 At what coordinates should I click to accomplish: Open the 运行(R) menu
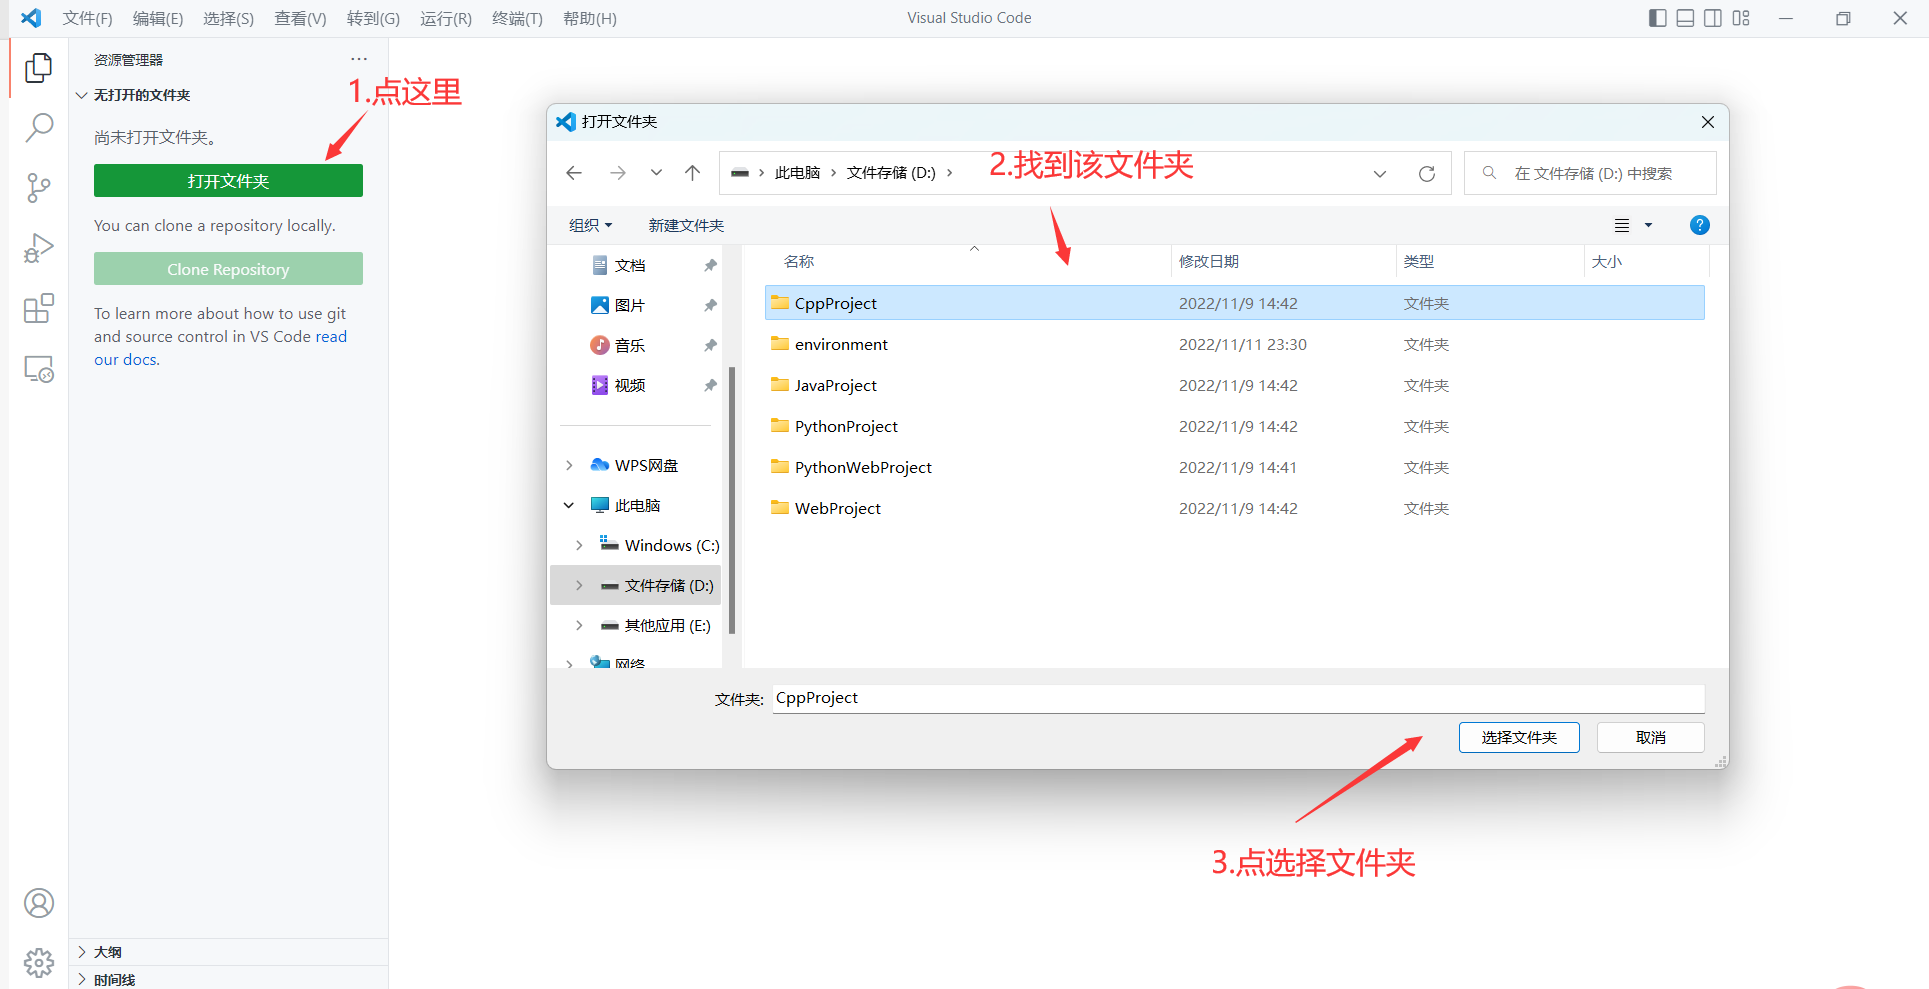pyautogui.click(x=446, y=18)
